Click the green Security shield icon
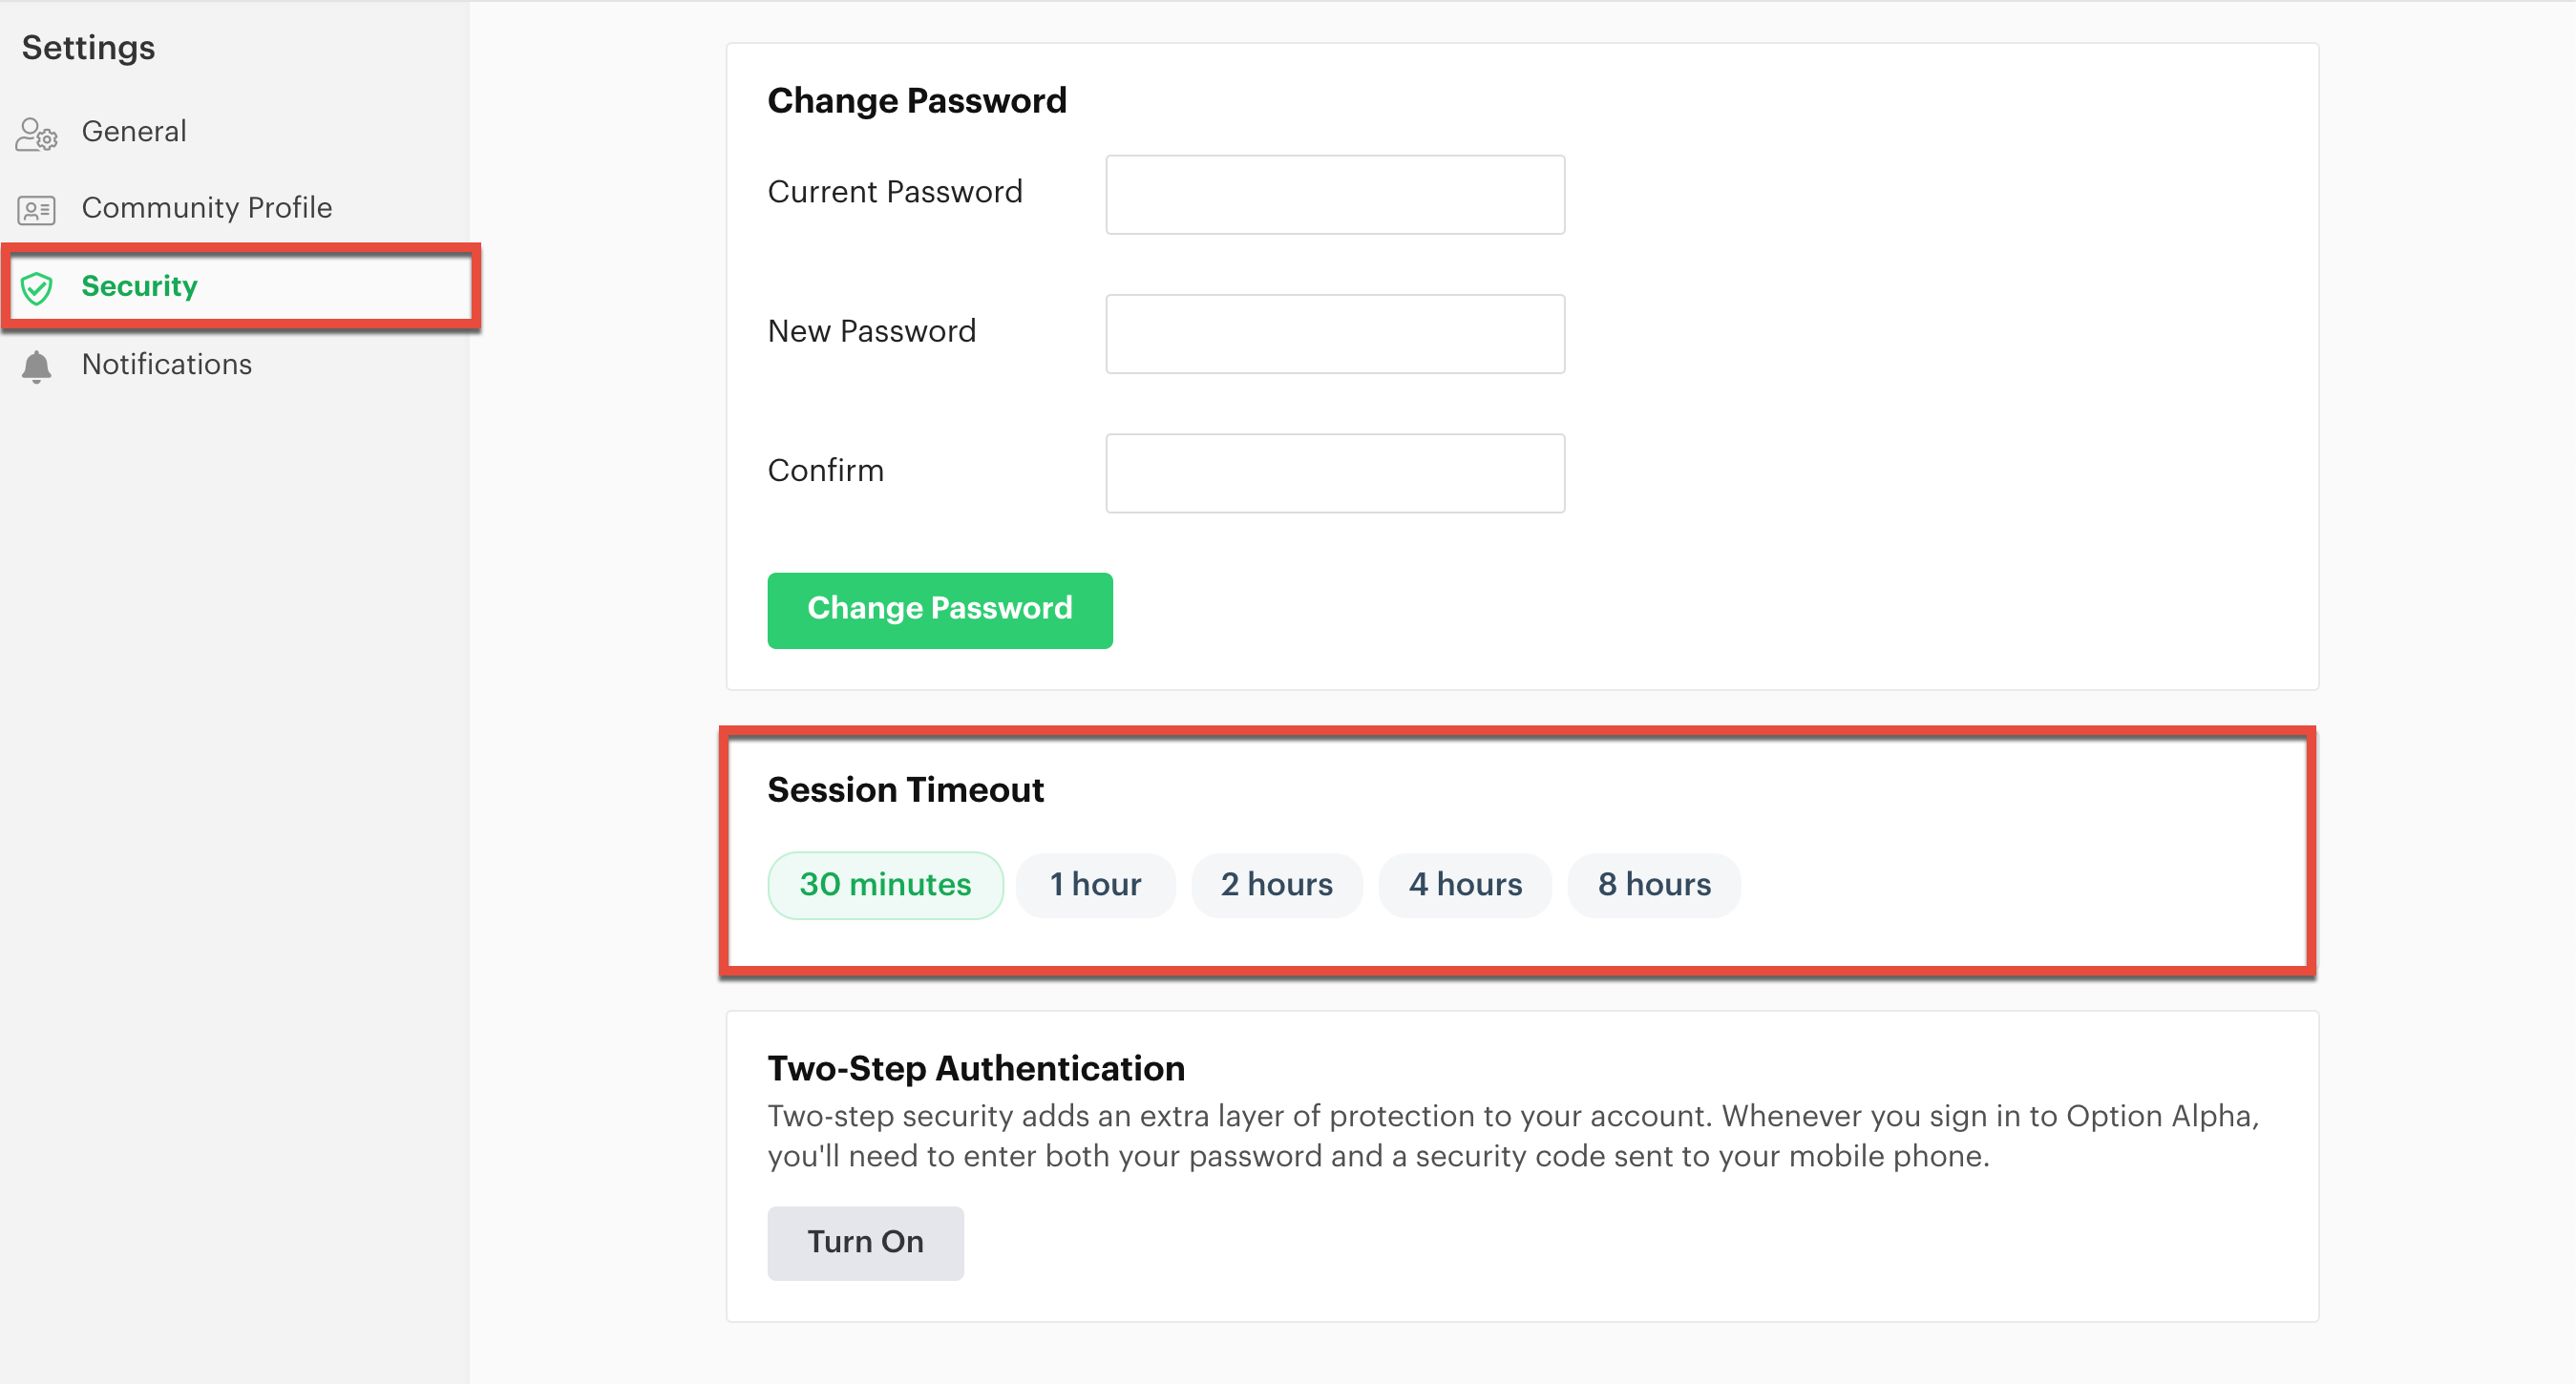The image size is (2576, 1384). 37,288
